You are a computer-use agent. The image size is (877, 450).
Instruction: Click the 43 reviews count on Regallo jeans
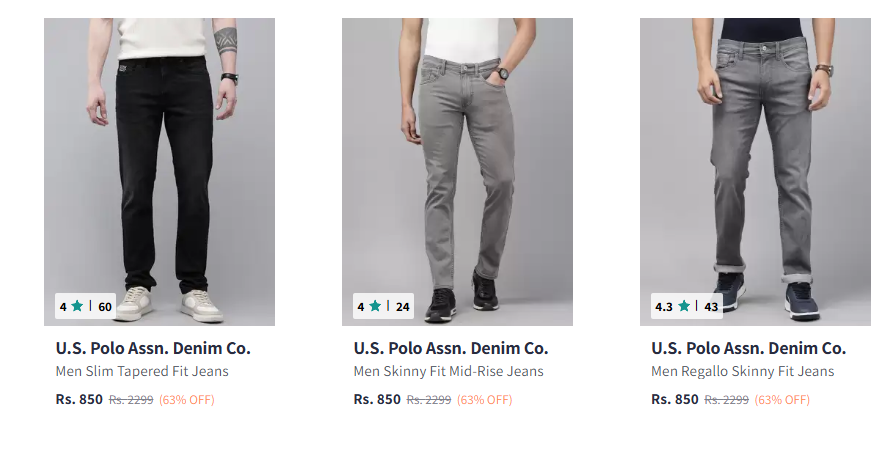pyautogui.click(x=711, y=307)
